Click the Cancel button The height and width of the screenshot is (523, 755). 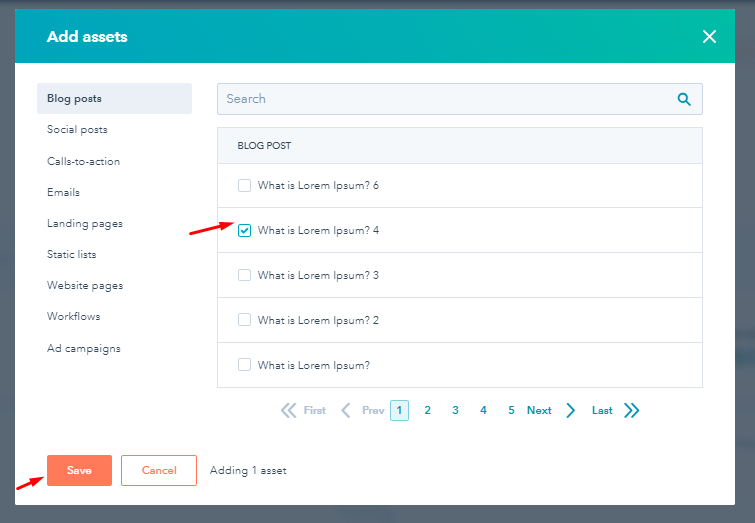(159, 470)
